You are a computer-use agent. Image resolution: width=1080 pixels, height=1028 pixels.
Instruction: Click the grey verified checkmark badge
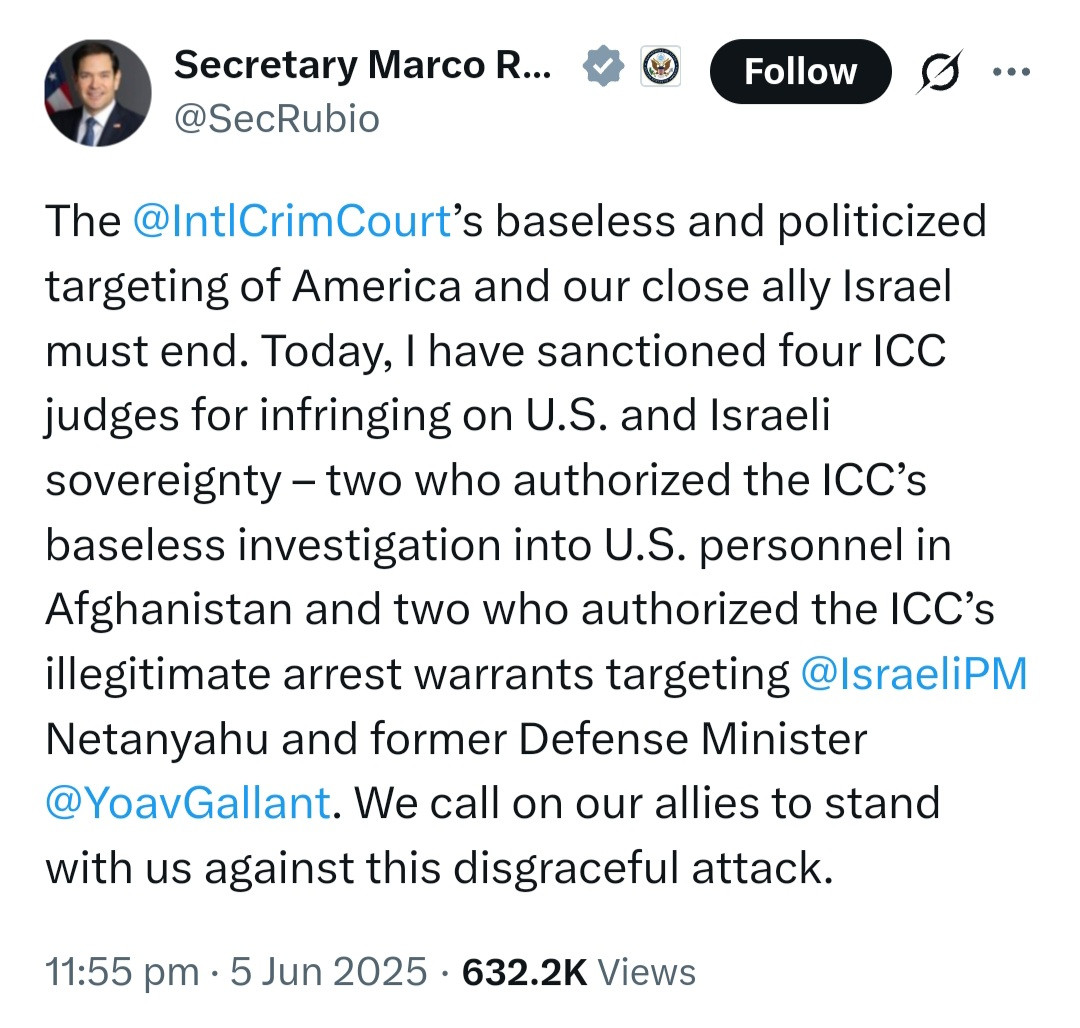(x=602, y=69)
